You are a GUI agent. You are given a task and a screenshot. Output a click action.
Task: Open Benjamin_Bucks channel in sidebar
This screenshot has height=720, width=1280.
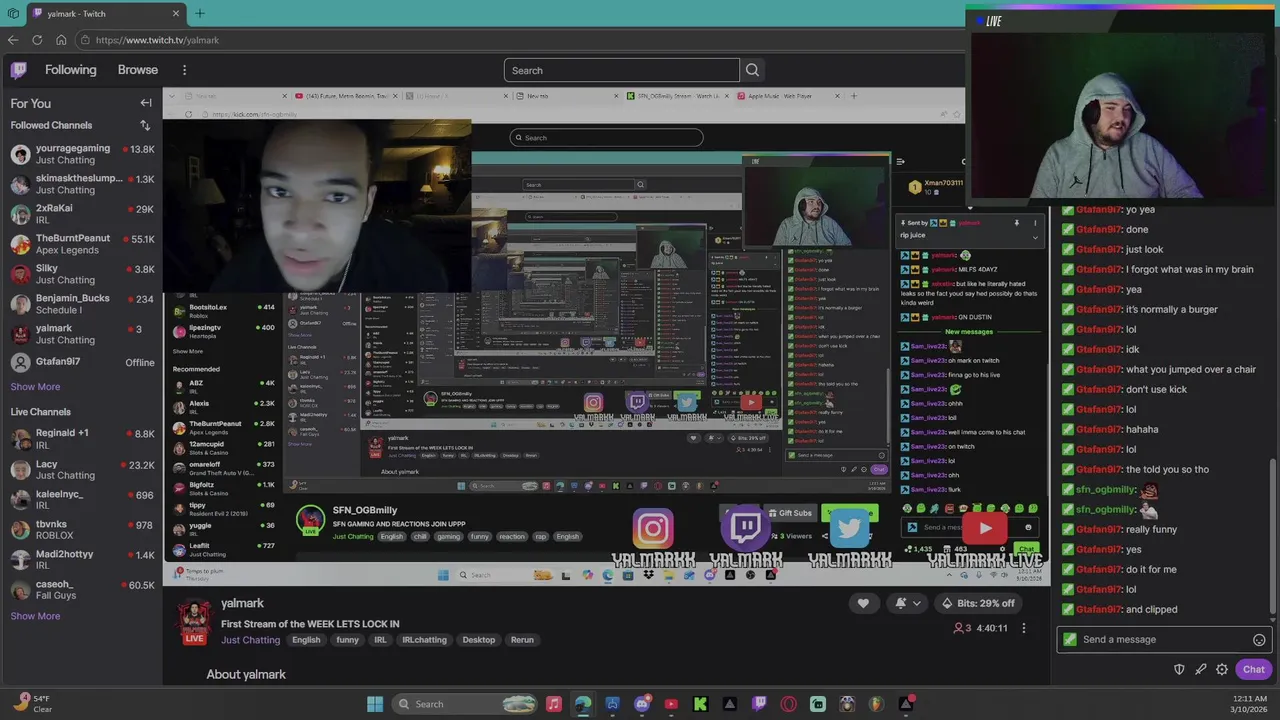82,304
